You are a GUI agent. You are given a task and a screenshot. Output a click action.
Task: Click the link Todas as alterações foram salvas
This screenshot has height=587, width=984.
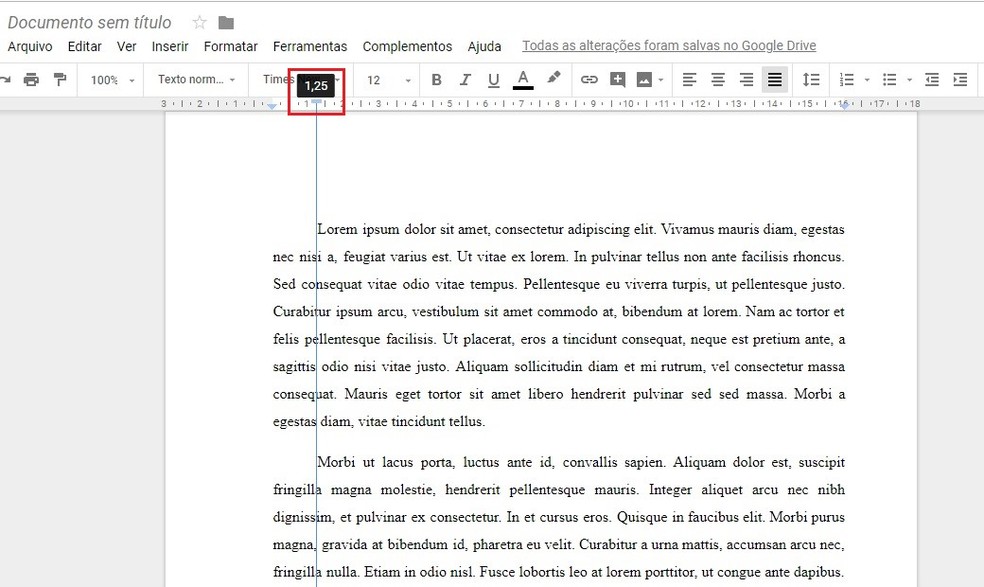(668, 45)
